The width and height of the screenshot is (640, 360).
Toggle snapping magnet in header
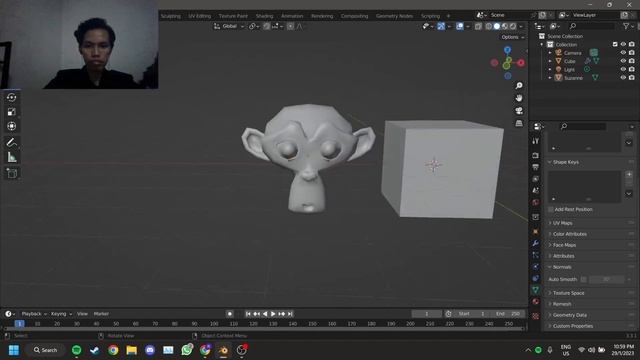pos(267,27)
